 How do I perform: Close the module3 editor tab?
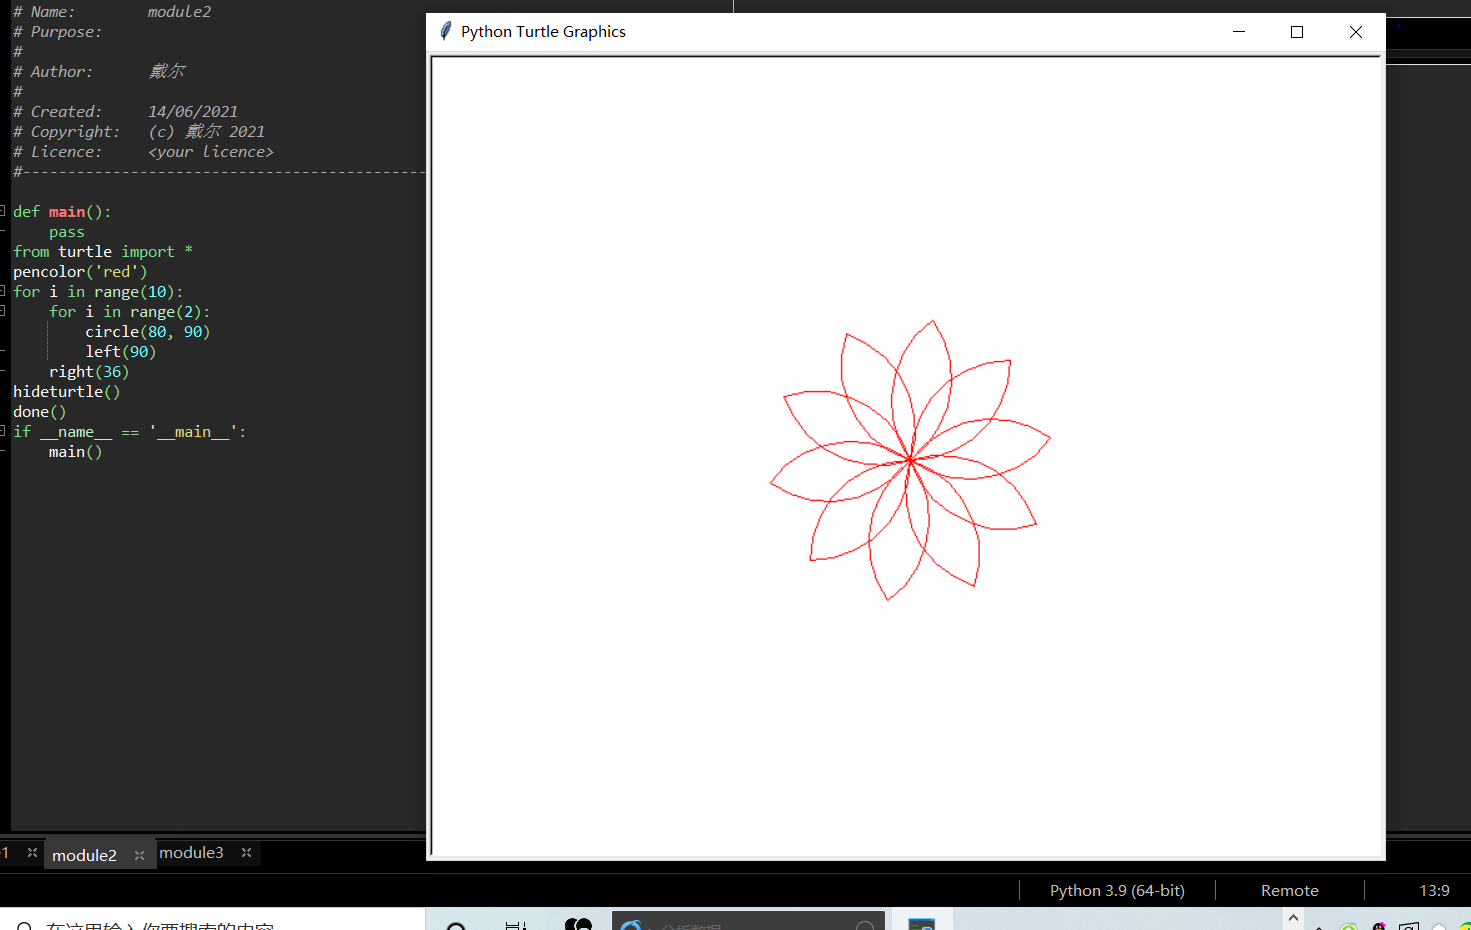[x=246, y=852]
